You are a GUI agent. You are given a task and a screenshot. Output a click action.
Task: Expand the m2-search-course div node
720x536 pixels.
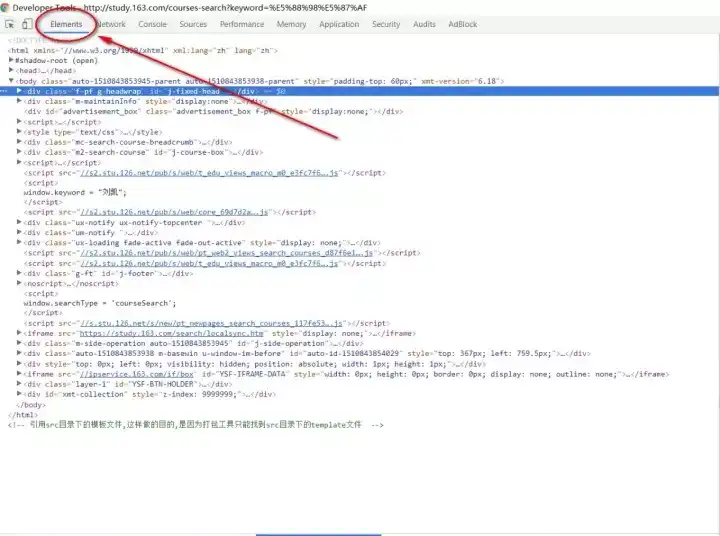[19, 152]
